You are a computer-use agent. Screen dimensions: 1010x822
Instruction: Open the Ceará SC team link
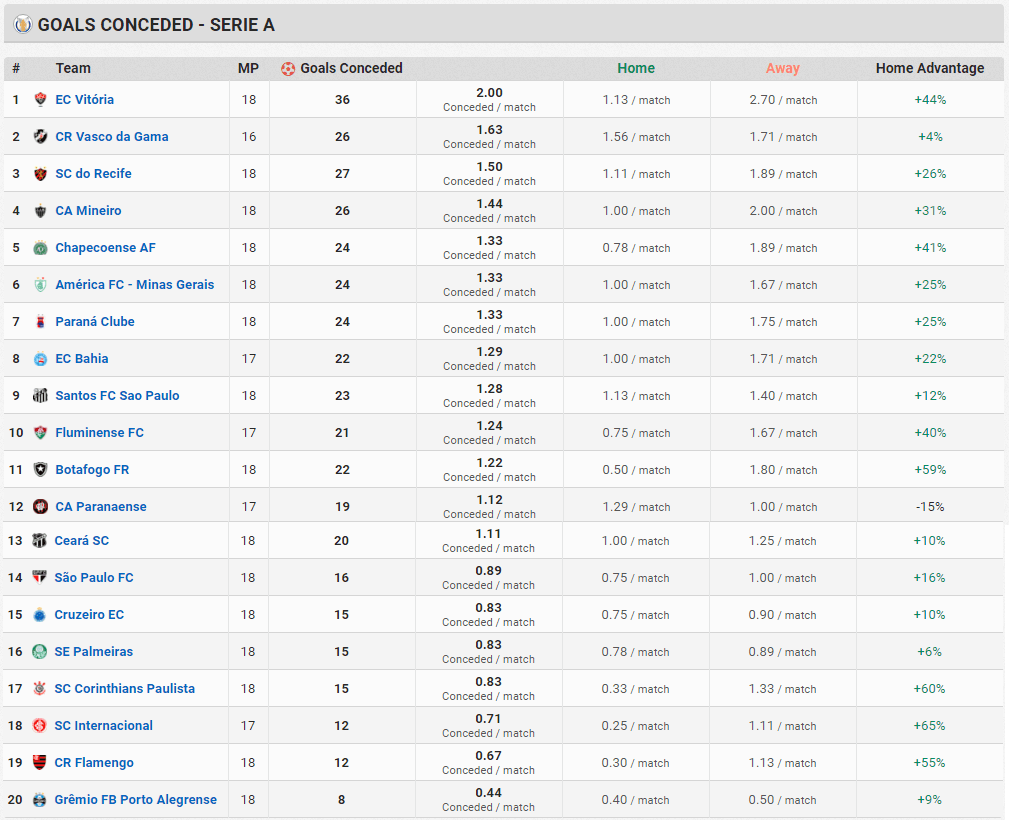81,540
